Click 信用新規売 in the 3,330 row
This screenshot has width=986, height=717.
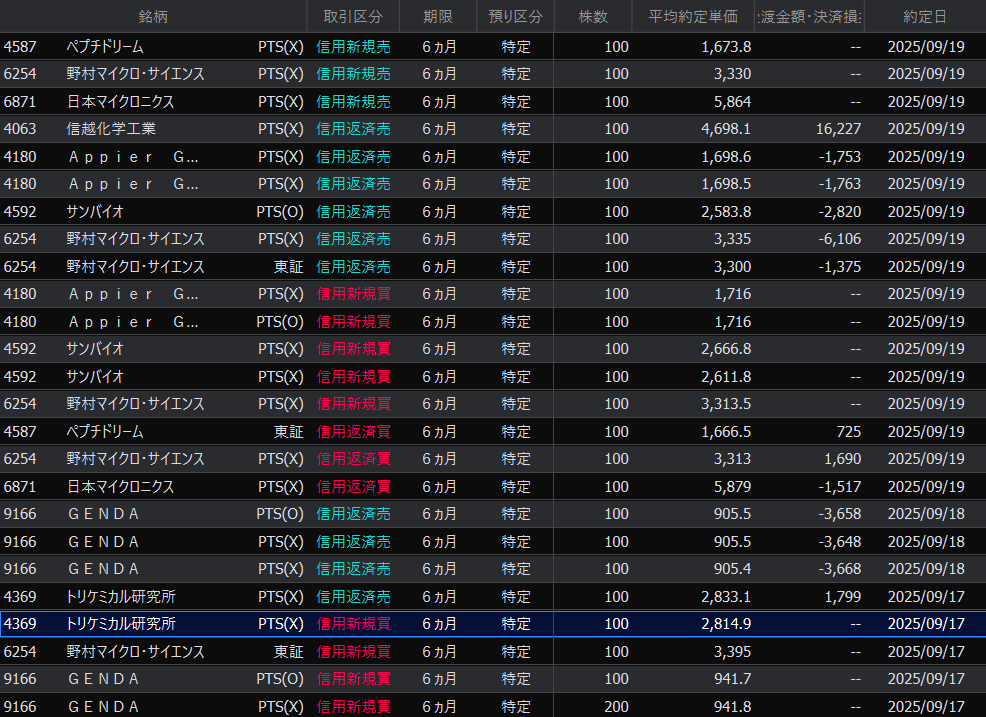(x=353, y=74)
